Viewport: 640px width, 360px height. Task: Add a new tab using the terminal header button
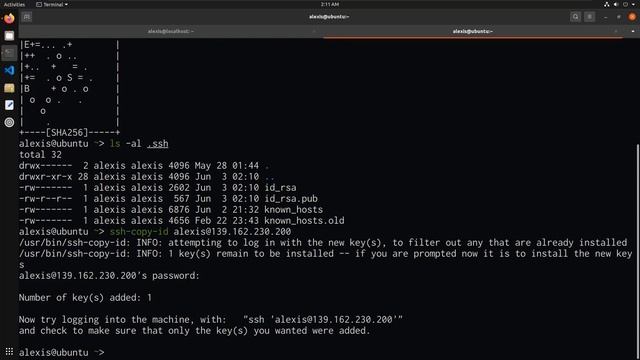point(27,17)
